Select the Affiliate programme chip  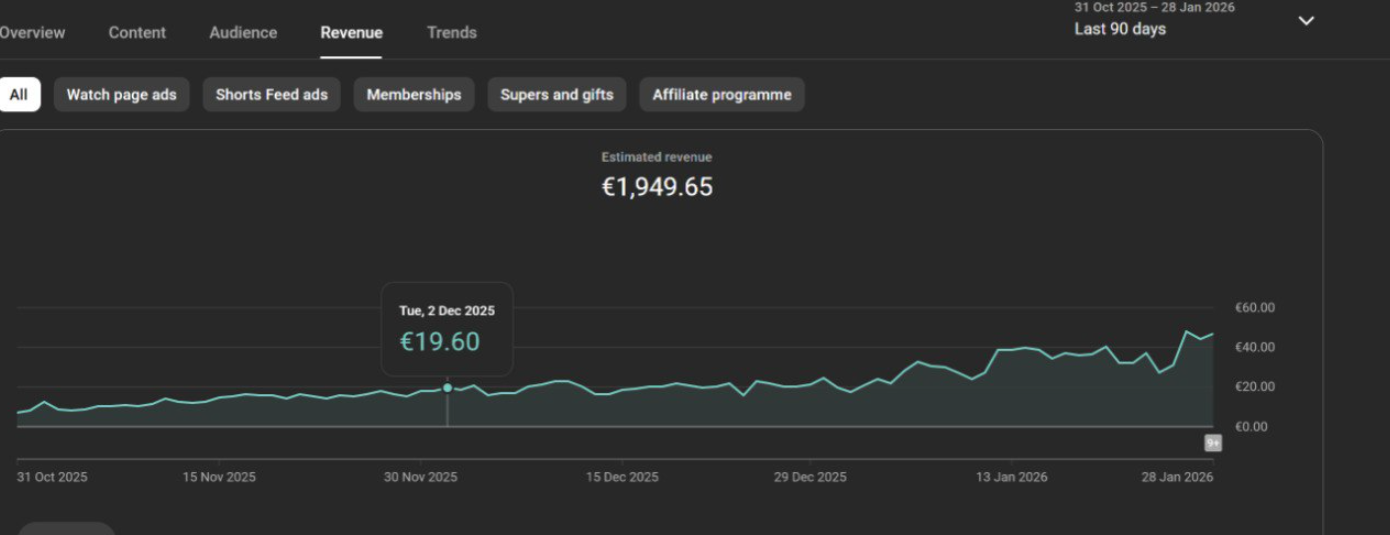(721, 95)
